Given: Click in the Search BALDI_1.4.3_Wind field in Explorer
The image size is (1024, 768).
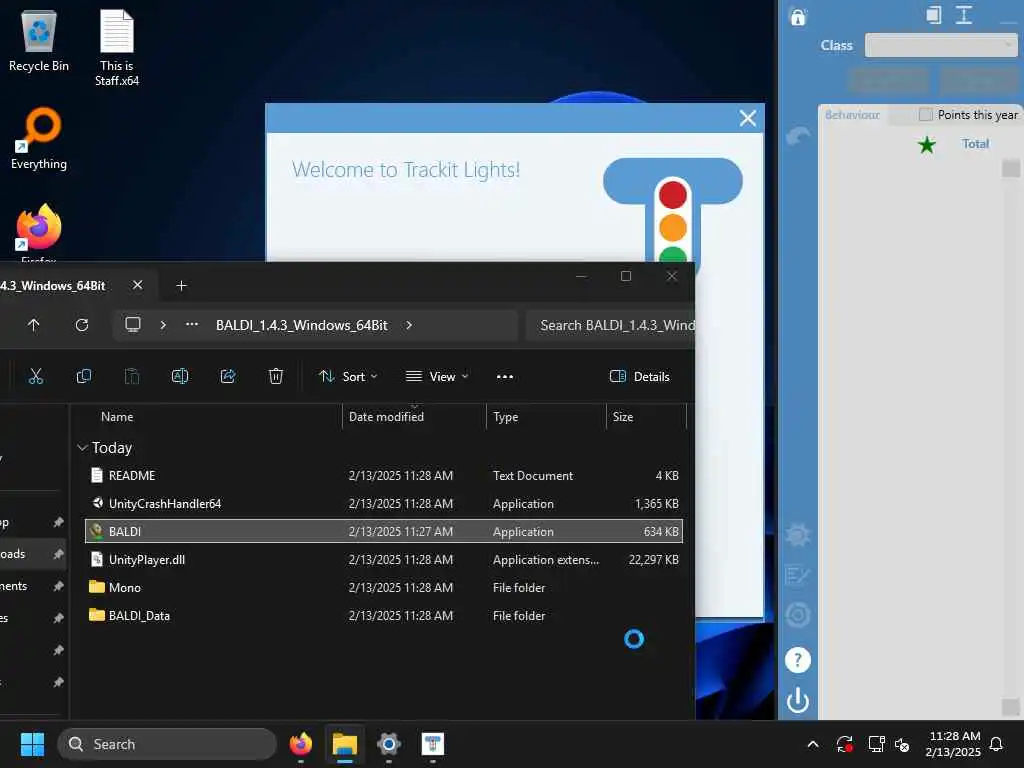Looking at the screenshot, I should pos(611,325).
